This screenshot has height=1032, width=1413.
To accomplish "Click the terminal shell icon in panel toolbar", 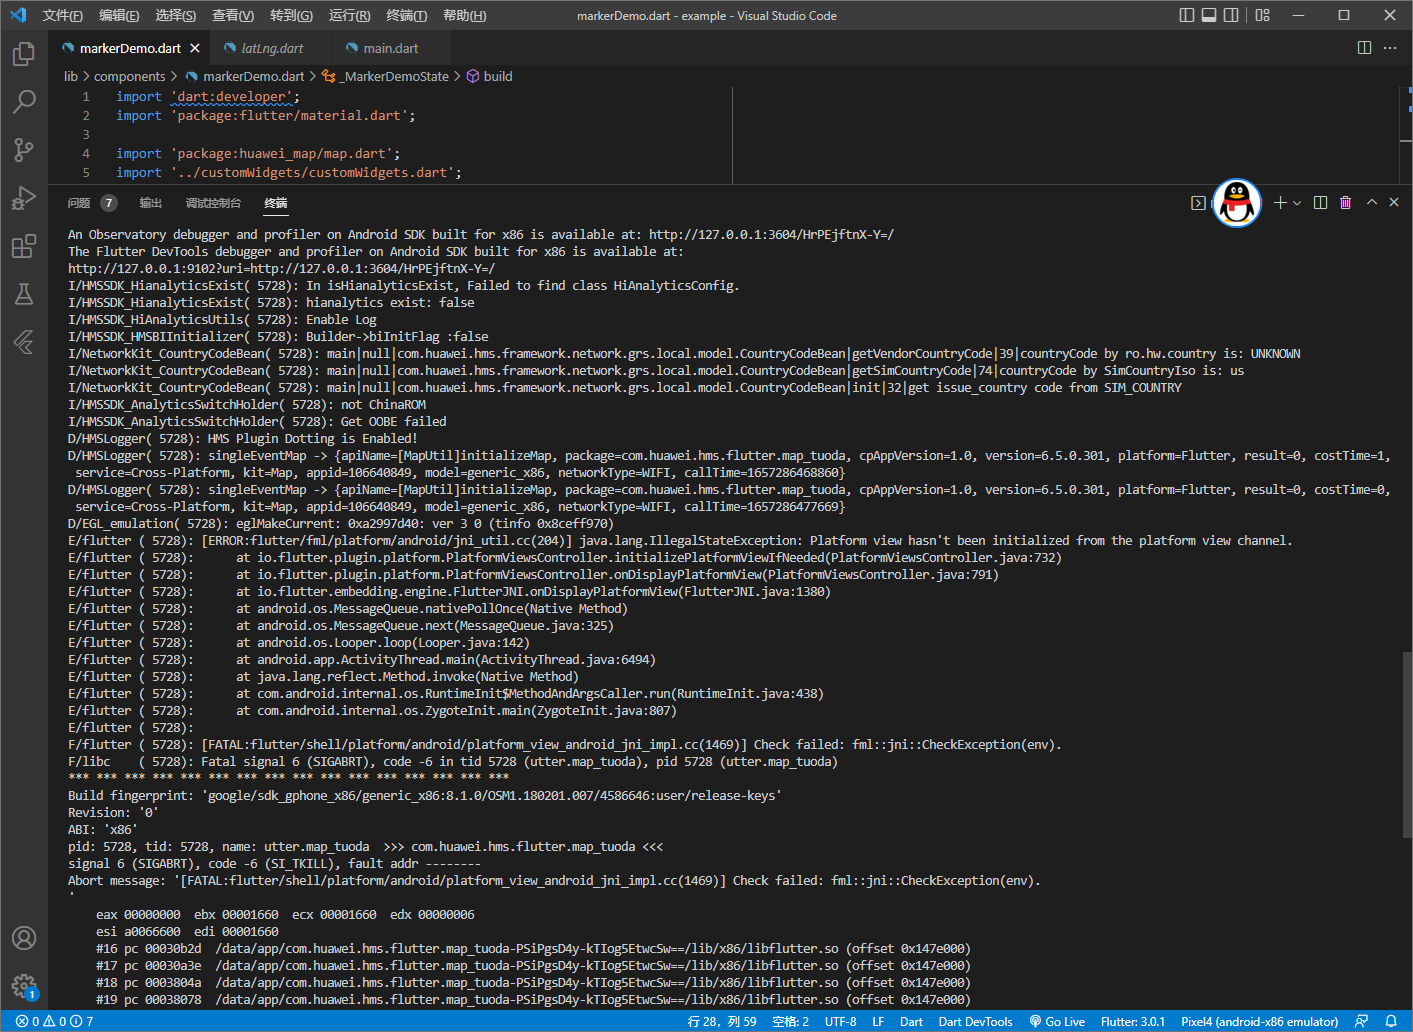I will coord(1198,203).
